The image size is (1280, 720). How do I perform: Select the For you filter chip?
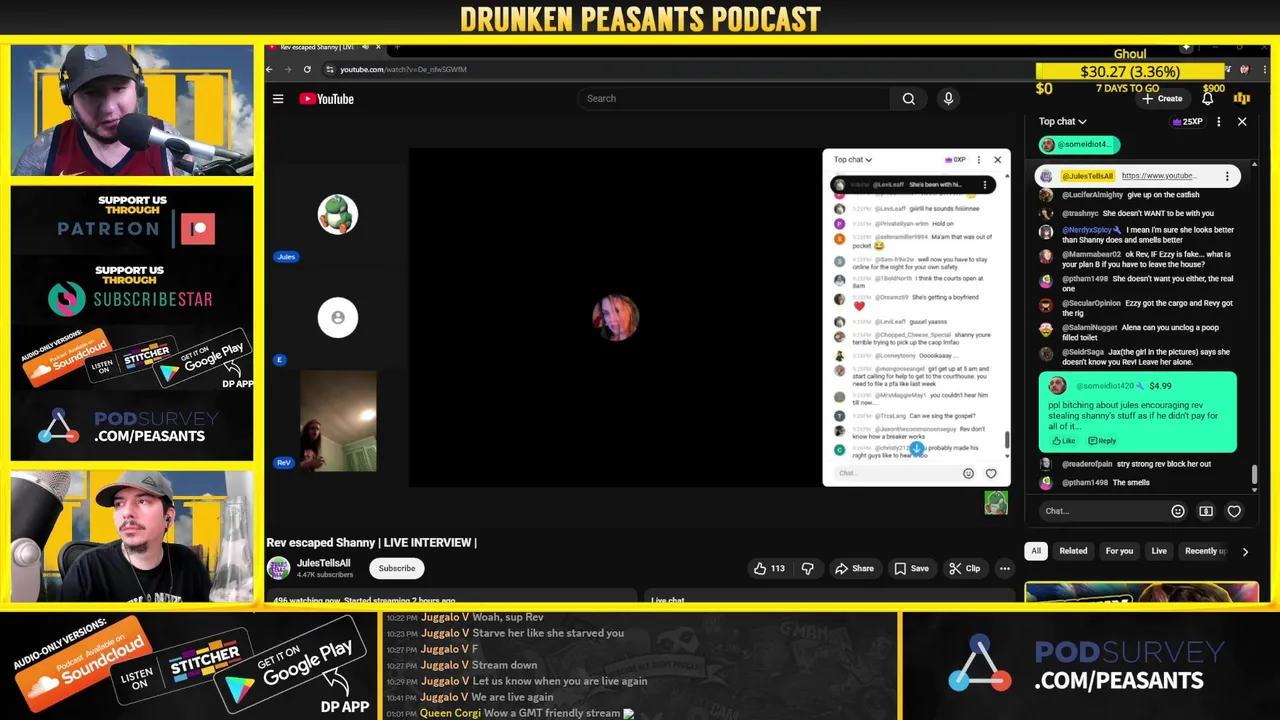tap(1119, 551)
